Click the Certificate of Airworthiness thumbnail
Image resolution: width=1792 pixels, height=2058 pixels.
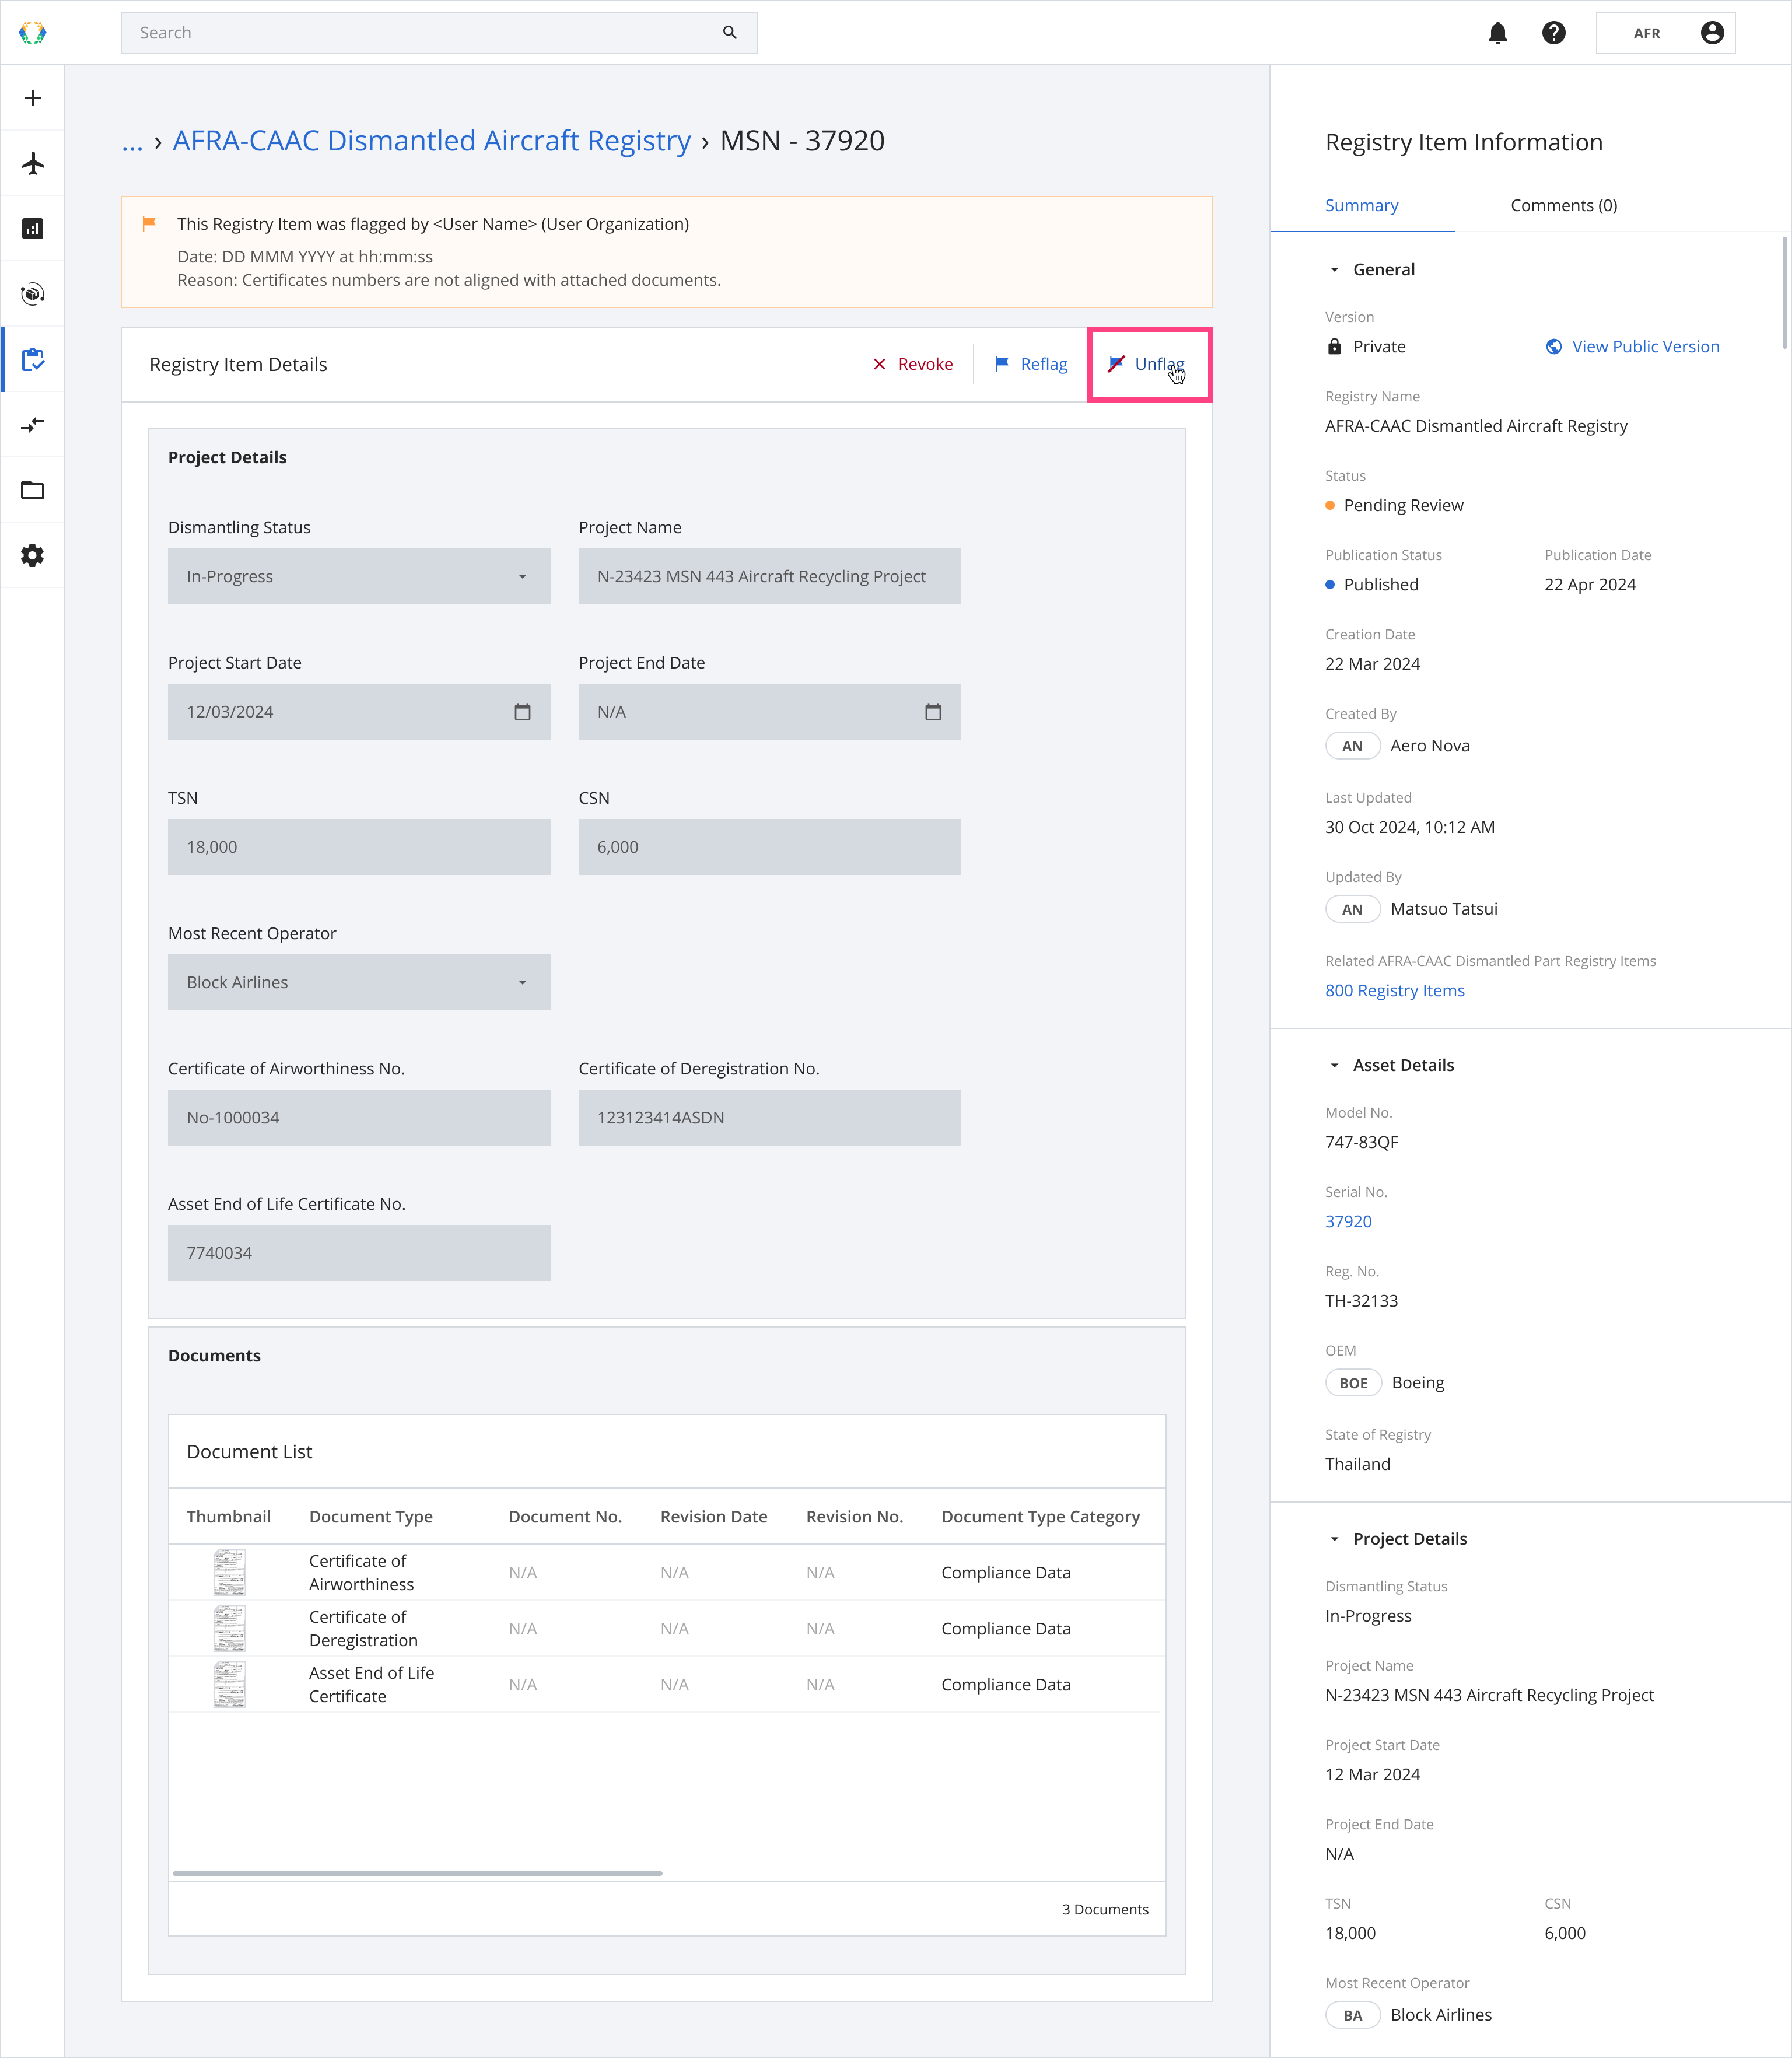(229, 1572)
